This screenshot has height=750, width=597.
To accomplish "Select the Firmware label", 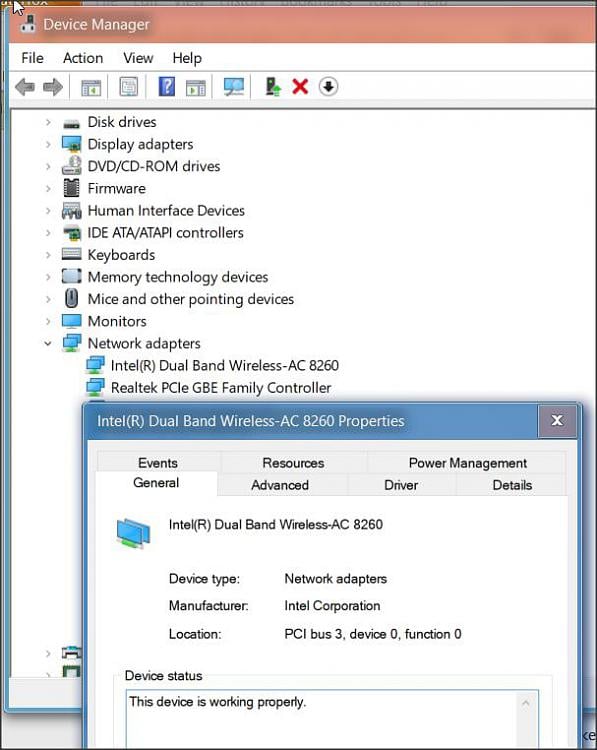I will click(x=116, y=188).
